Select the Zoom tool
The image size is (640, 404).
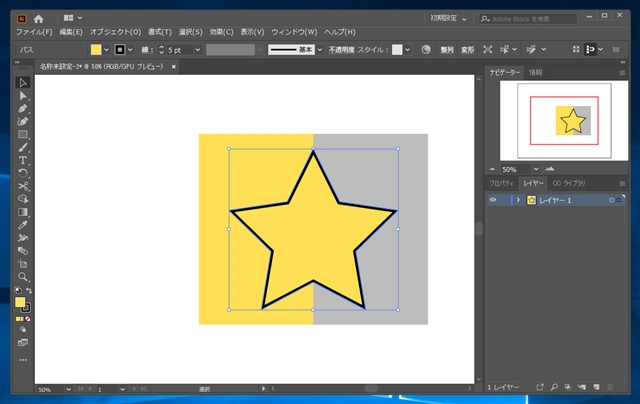point(23,277)
